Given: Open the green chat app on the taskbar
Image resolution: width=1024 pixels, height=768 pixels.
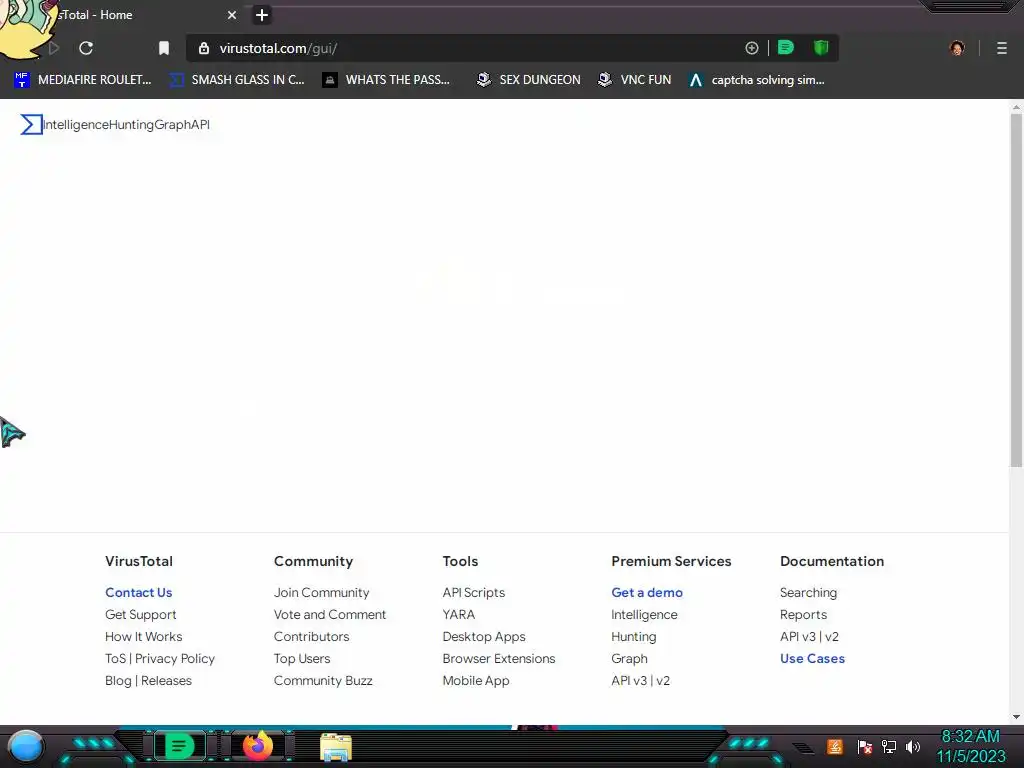Looking at the screenshot, I should (179, 746).
